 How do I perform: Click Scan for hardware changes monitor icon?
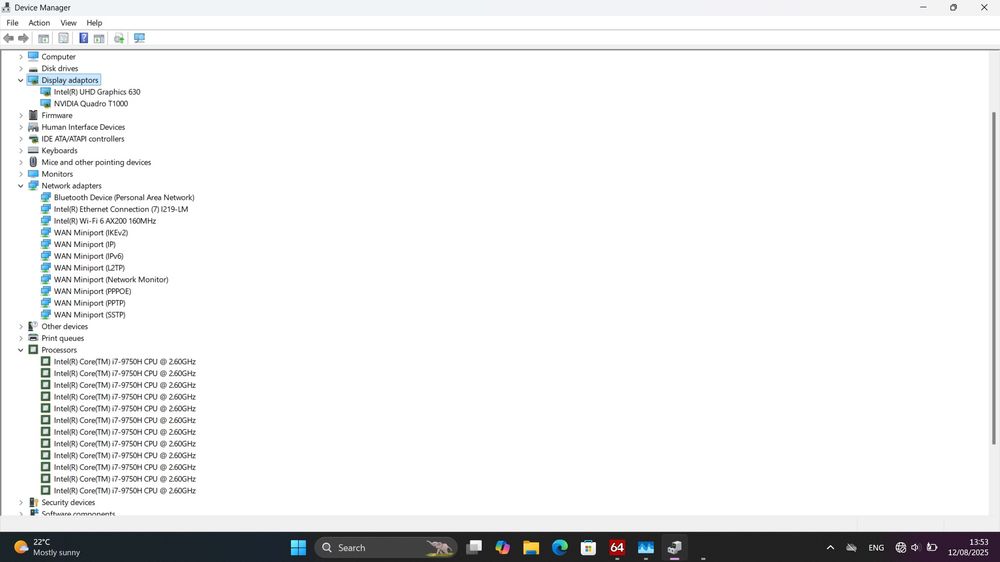139,38
